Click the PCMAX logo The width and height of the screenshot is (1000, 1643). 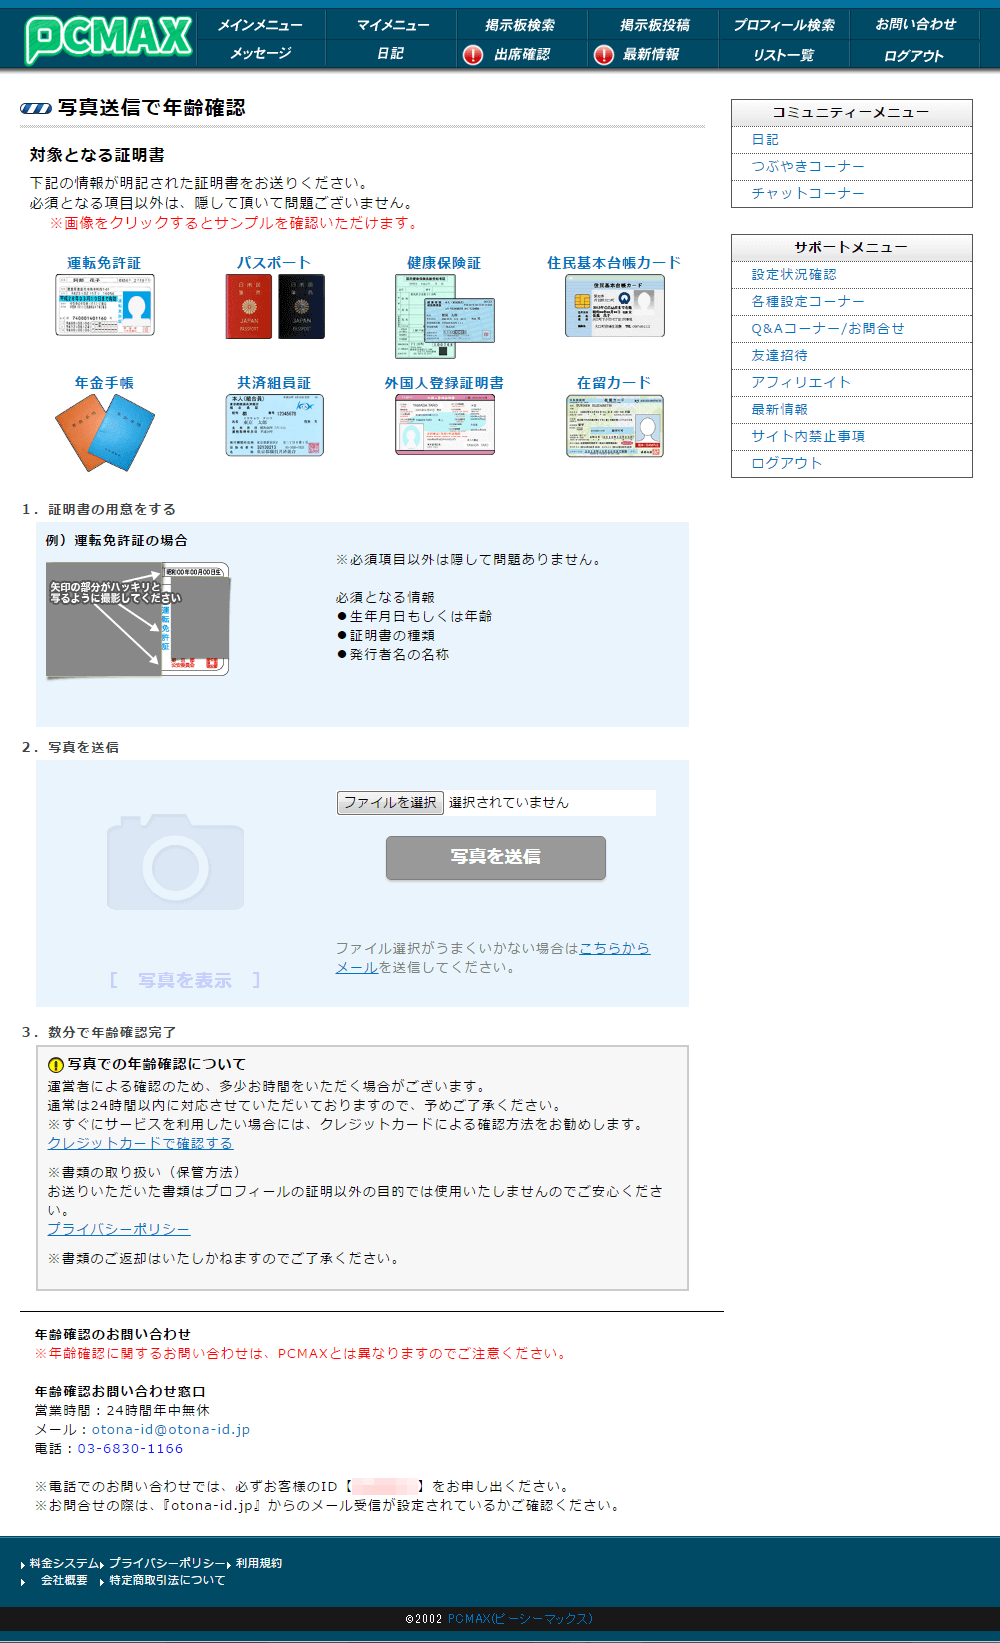click(x=108, y=38)
